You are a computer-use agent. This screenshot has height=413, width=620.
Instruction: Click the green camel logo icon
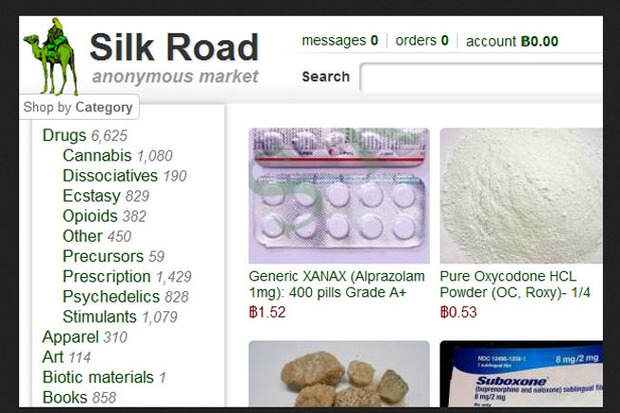(50, 56)
